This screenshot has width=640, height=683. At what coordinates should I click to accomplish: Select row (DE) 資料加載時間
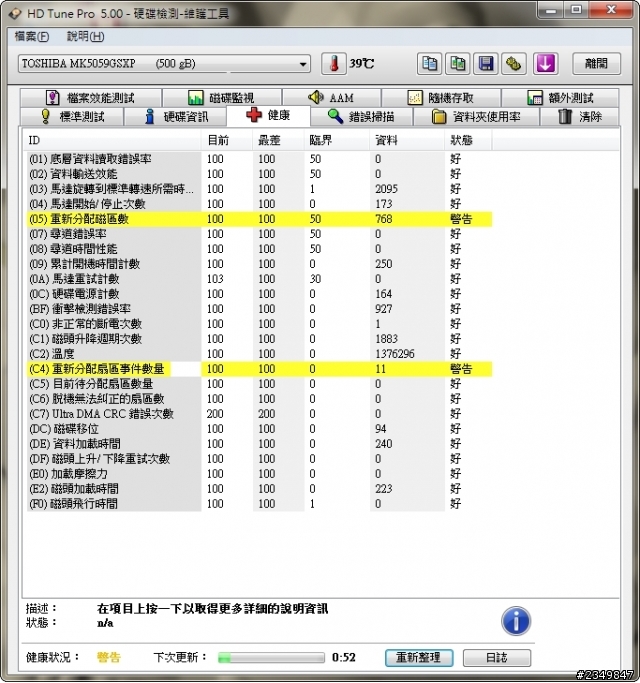click(x=260, y=444)
